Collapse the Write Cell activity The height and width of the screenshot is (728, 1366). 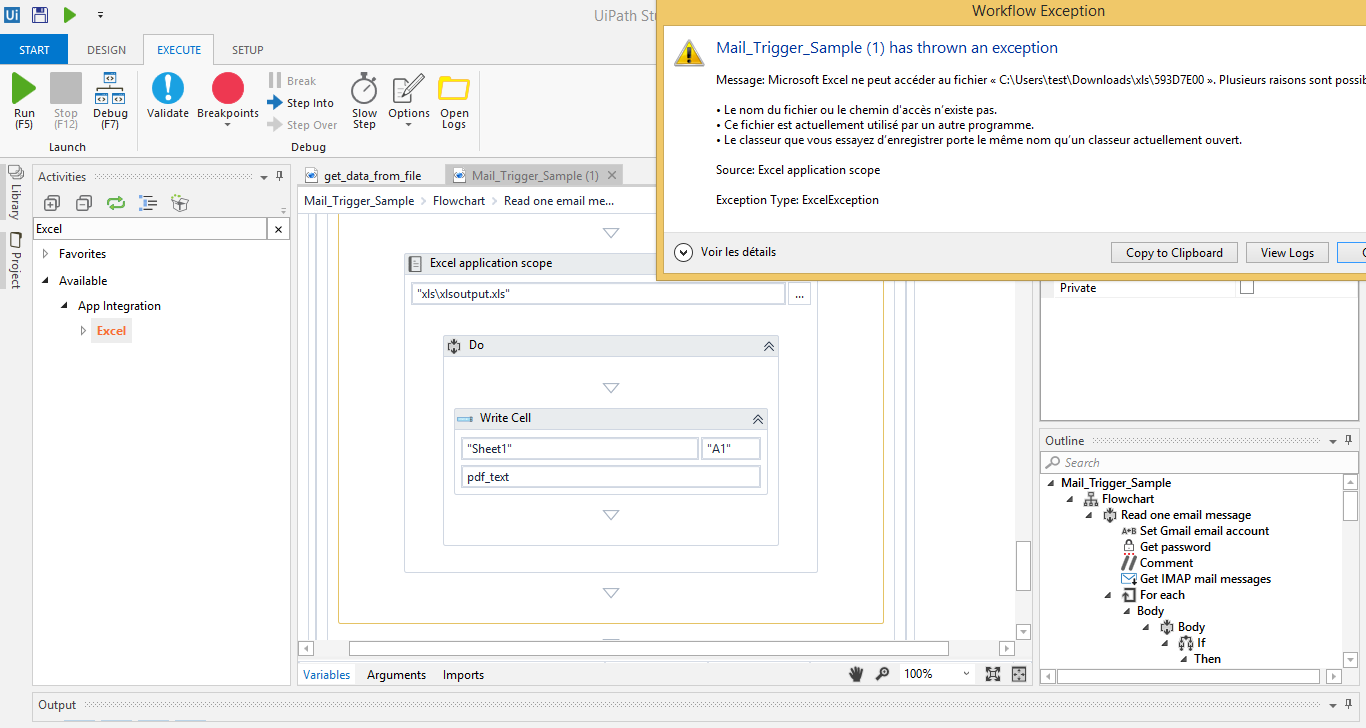click(758, 419)
